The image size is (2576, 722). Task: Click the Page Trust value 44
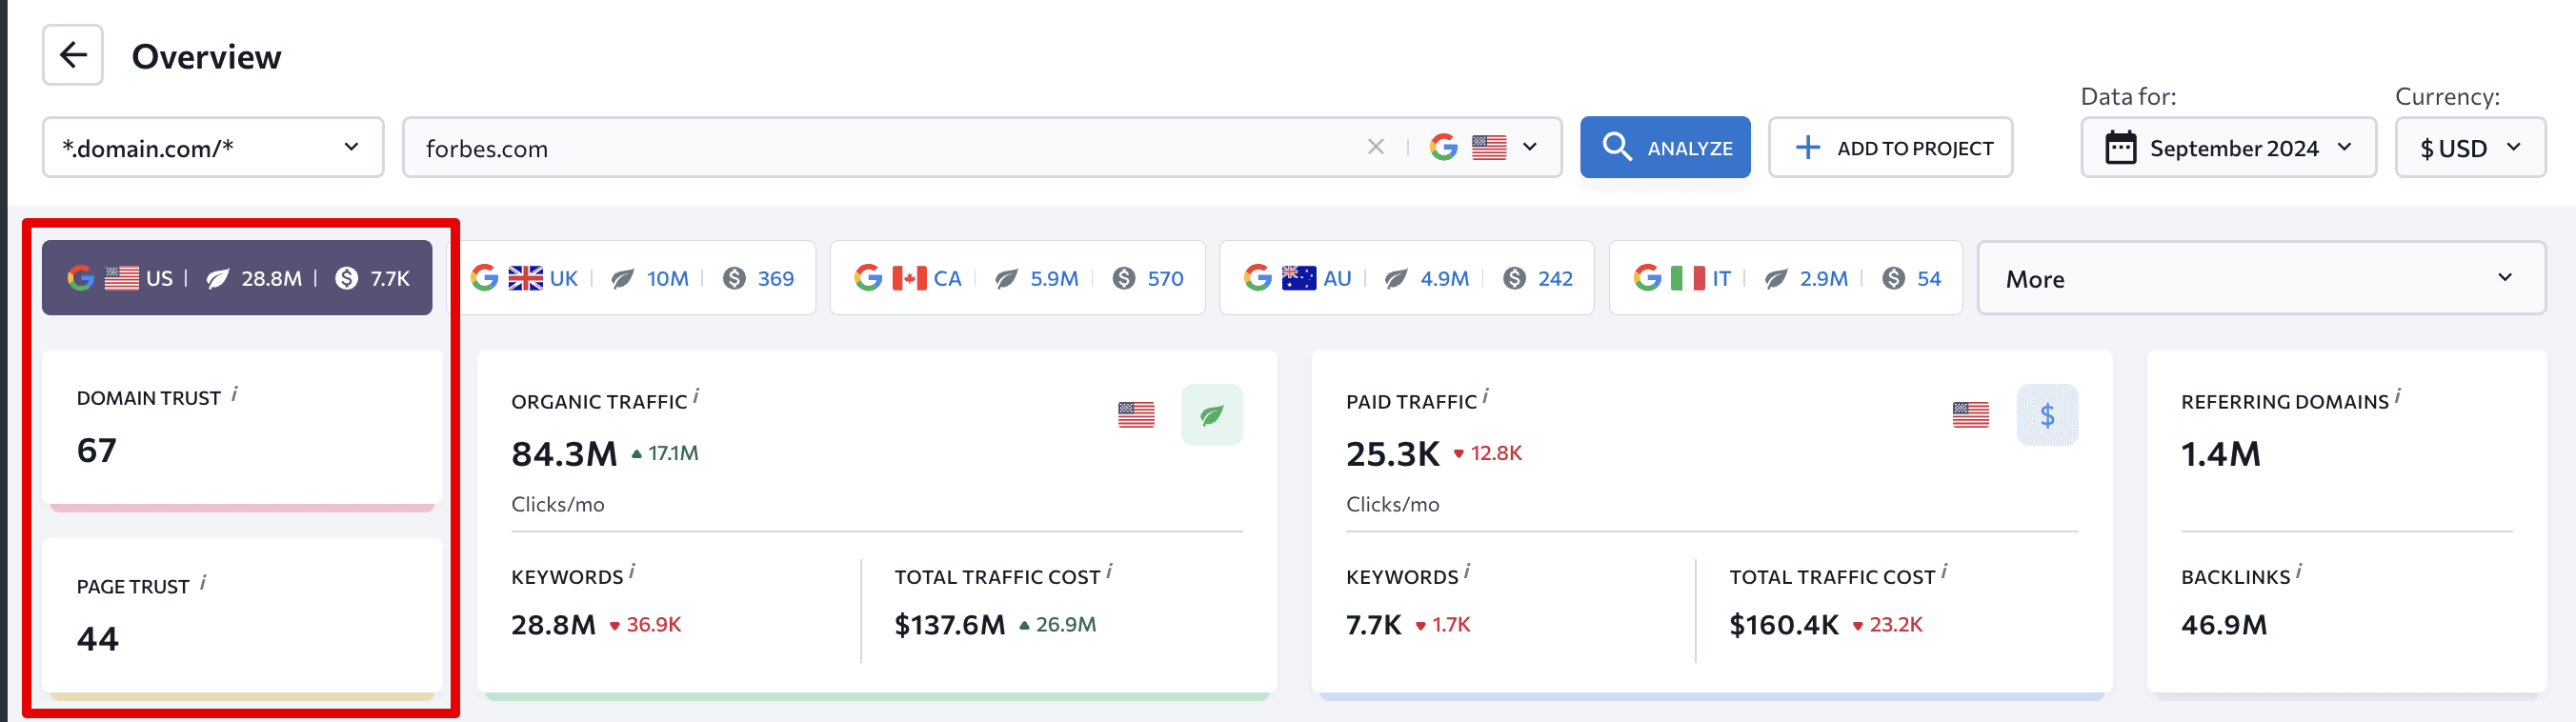[98, 638]
